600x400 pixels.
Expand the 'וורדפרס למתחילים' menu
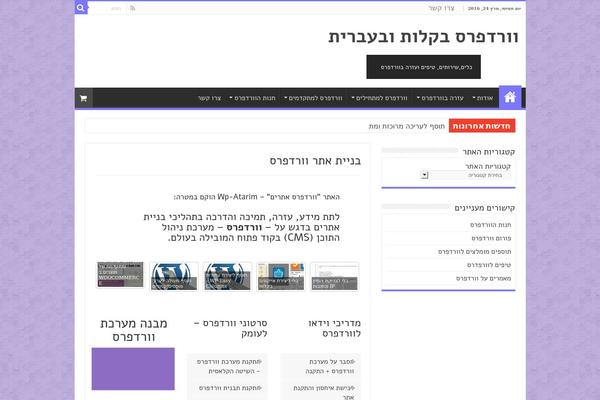[380, 98]
